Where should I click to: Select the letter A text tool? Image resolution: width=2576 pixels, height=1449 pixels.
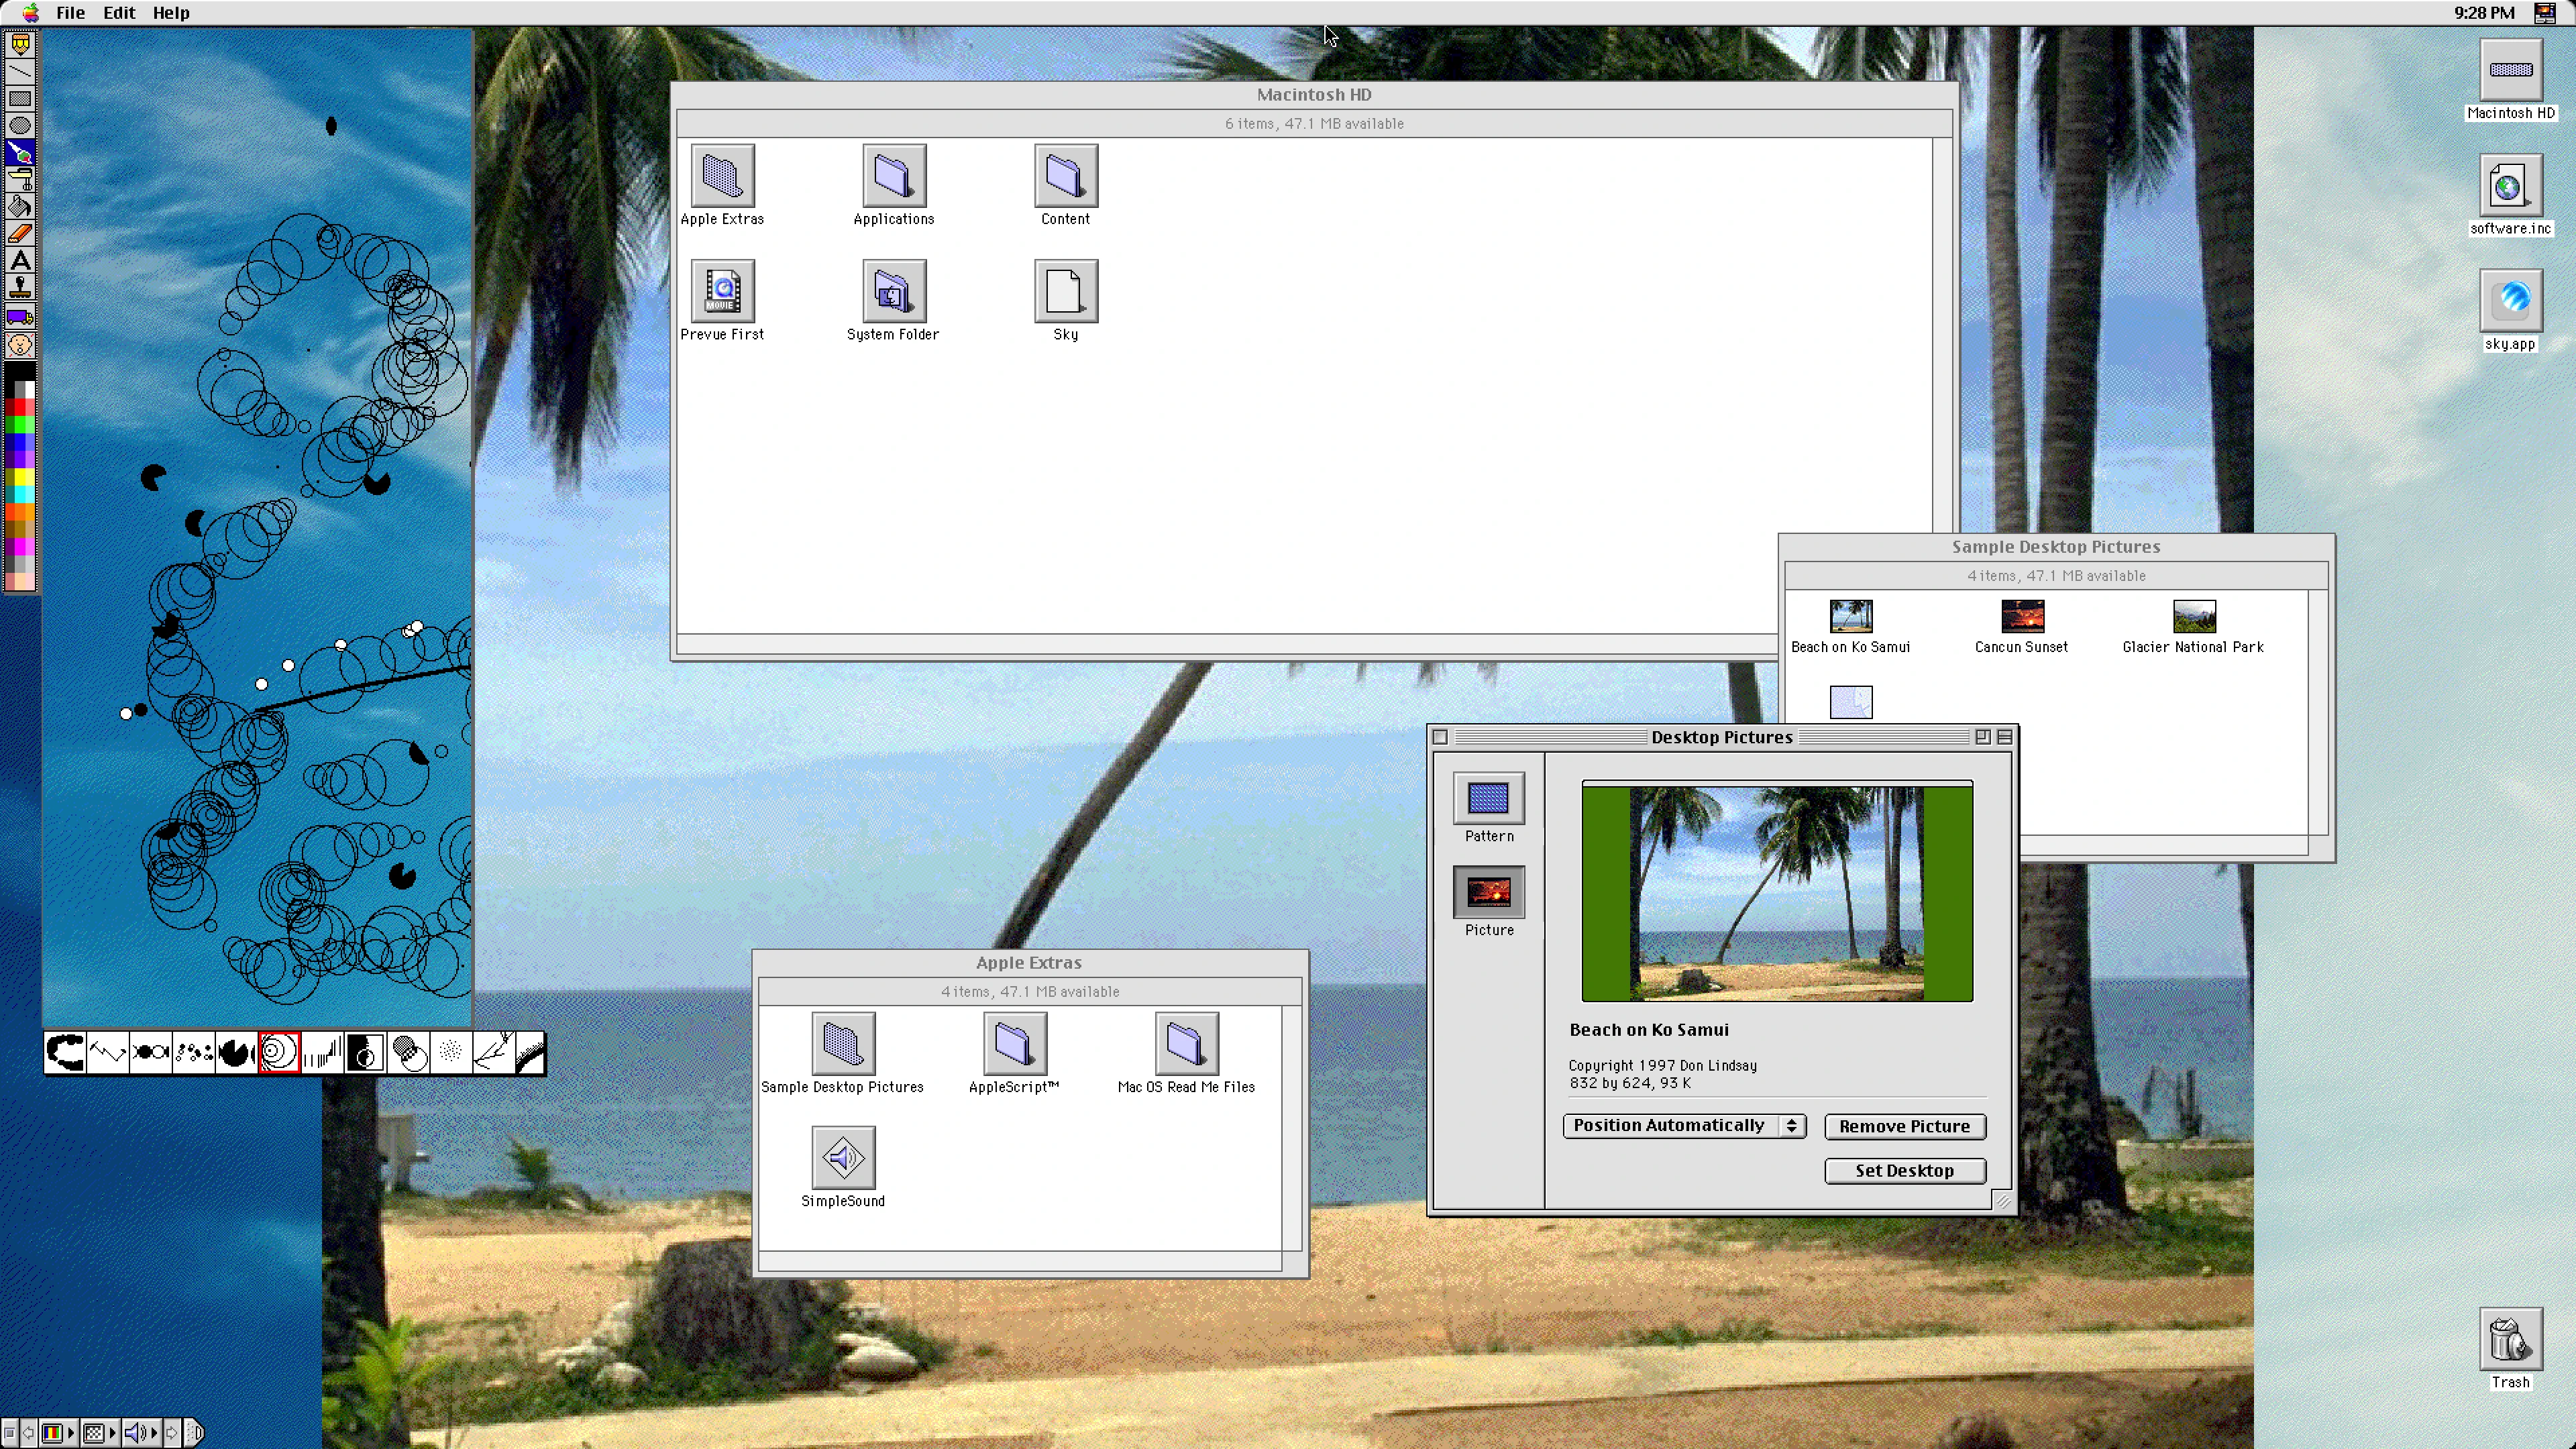20,260
